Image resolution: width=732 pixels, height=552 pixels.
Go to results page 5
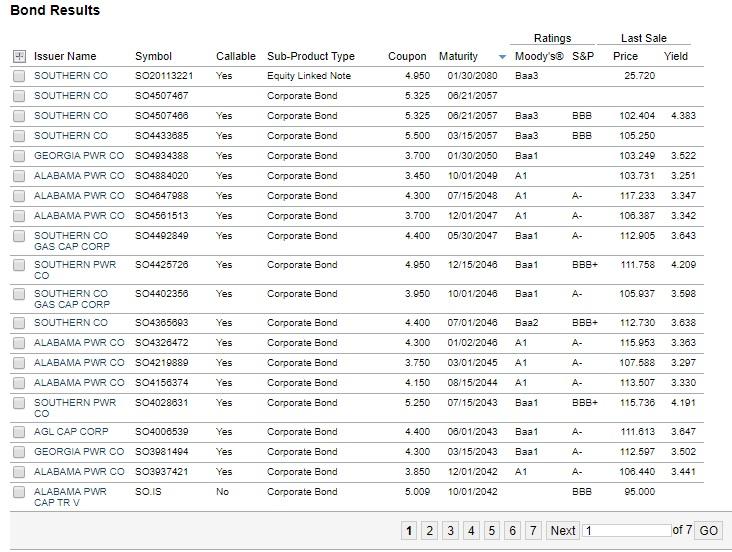[492, 531]
